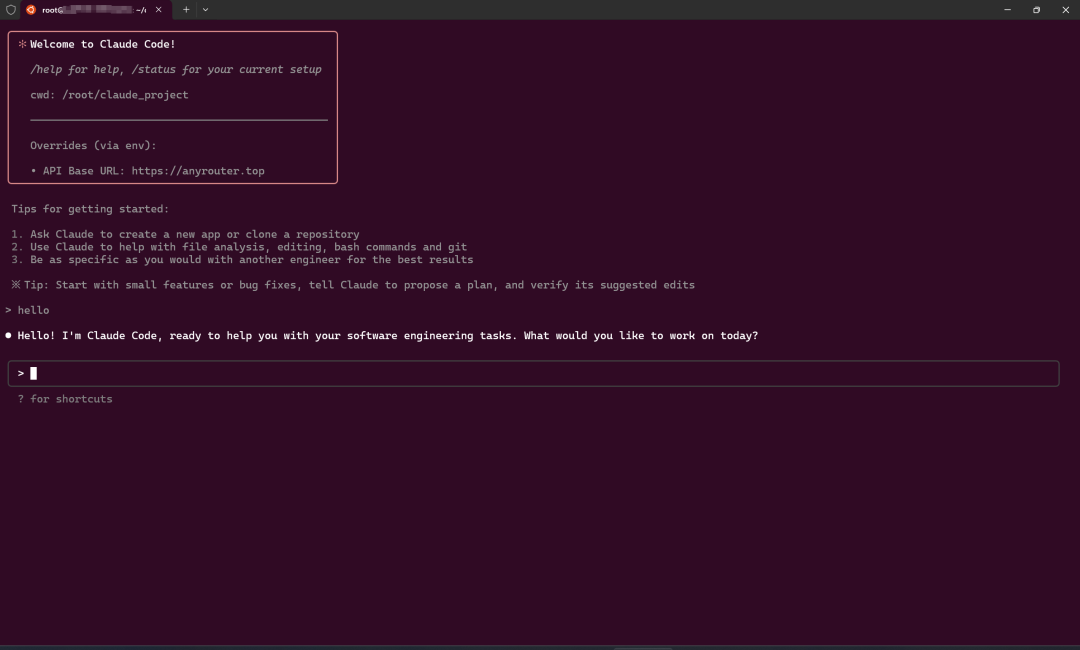Click the reply 'Hello! I'm Claude Code' line

pos(388,335)
